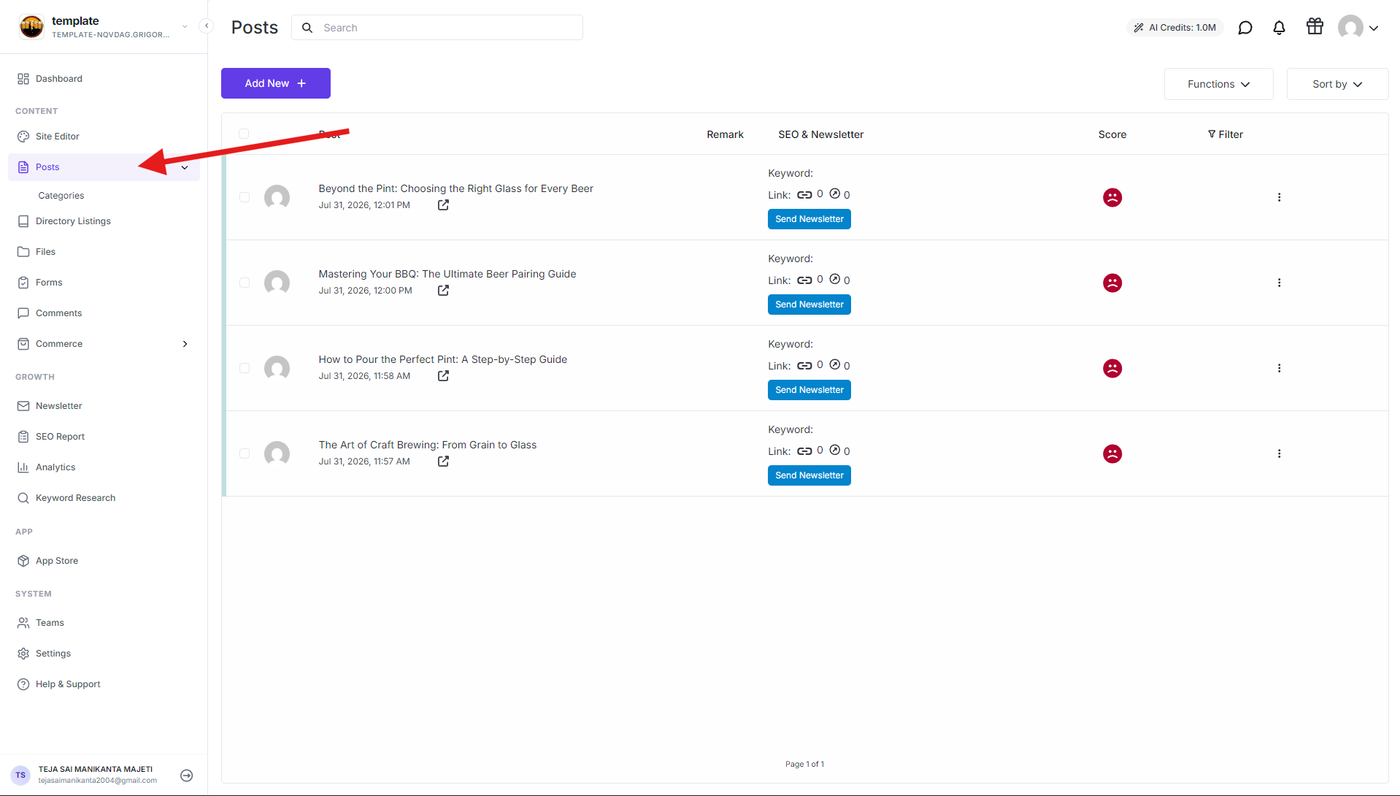1400x796 pixels.
Task: Click the gift box icon
Action: [1315, 27]
